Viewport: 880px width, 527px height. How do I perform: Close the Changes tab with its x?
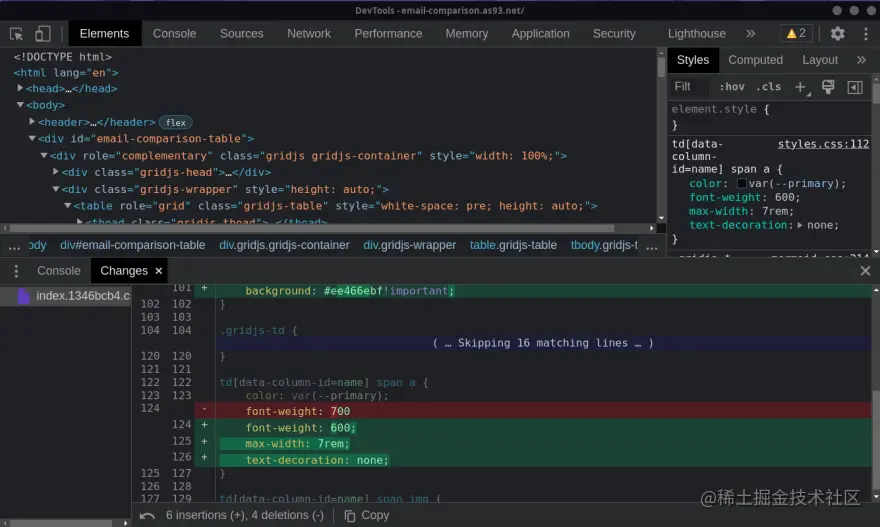pyautogui.click(x=159, y=271)
